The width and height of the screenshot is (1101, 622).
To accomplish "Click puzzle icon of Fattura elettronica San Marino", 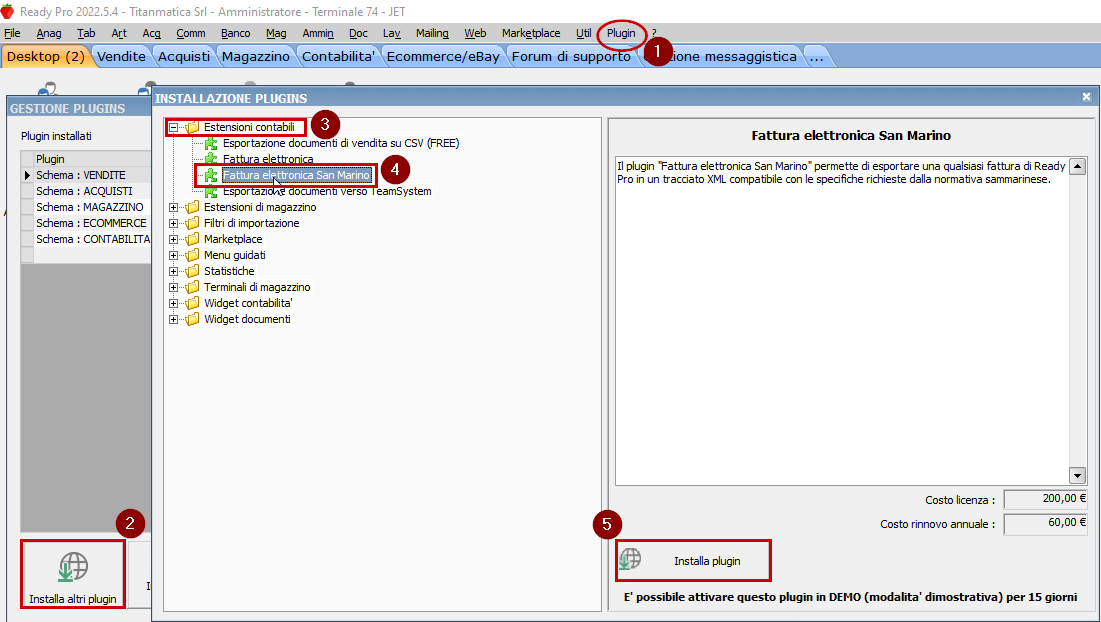I will 211,176.
